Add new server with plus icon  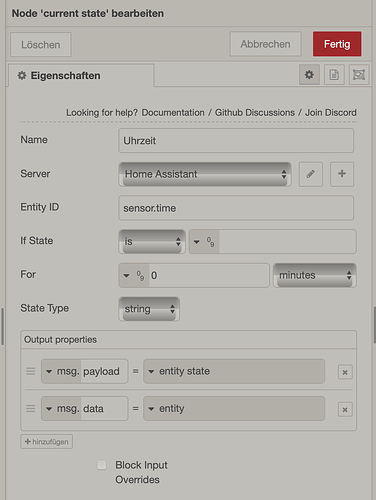pyautogui.click(x=342, y=174)
